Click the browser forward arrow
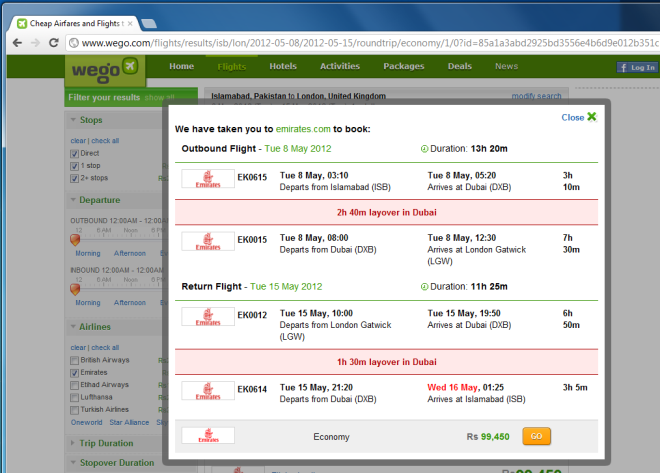Viewport: 660px width, 473px height. click(35, 43)
